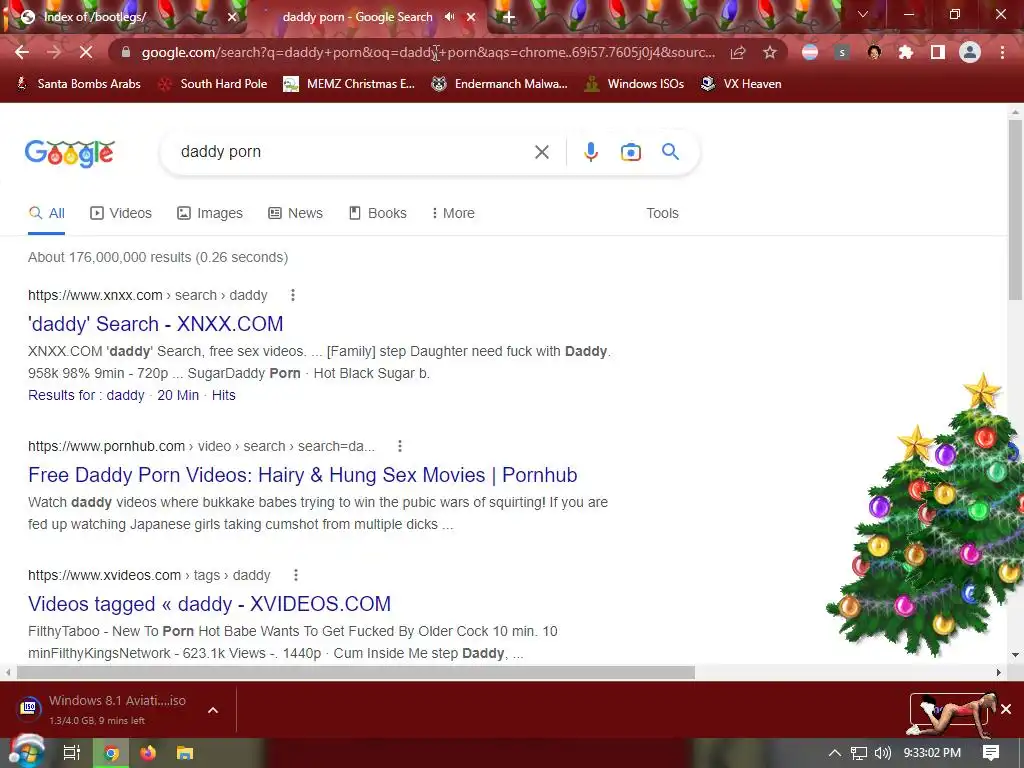This screenshot has width=1024, height=768.
Task: Click inside the Google search box
Action: click(353, 152)
